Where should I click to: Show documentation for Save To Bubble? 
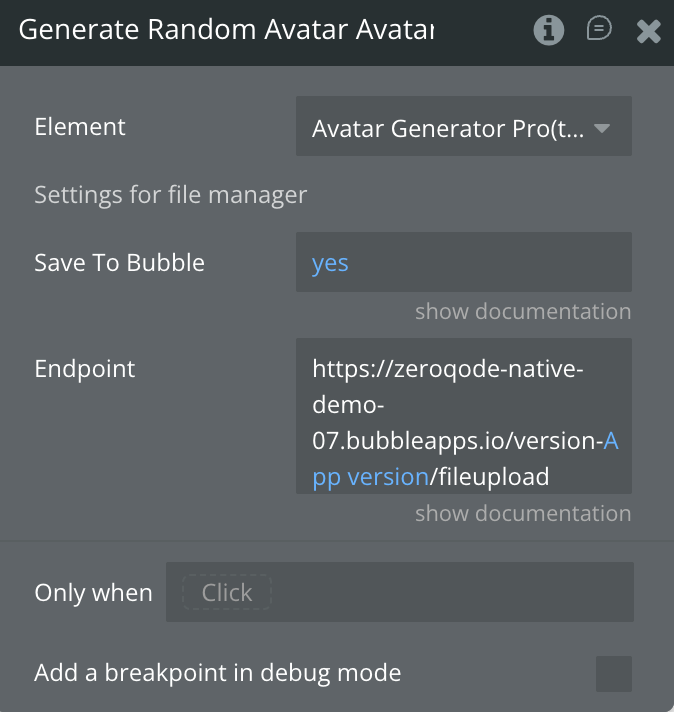[523, 311]
